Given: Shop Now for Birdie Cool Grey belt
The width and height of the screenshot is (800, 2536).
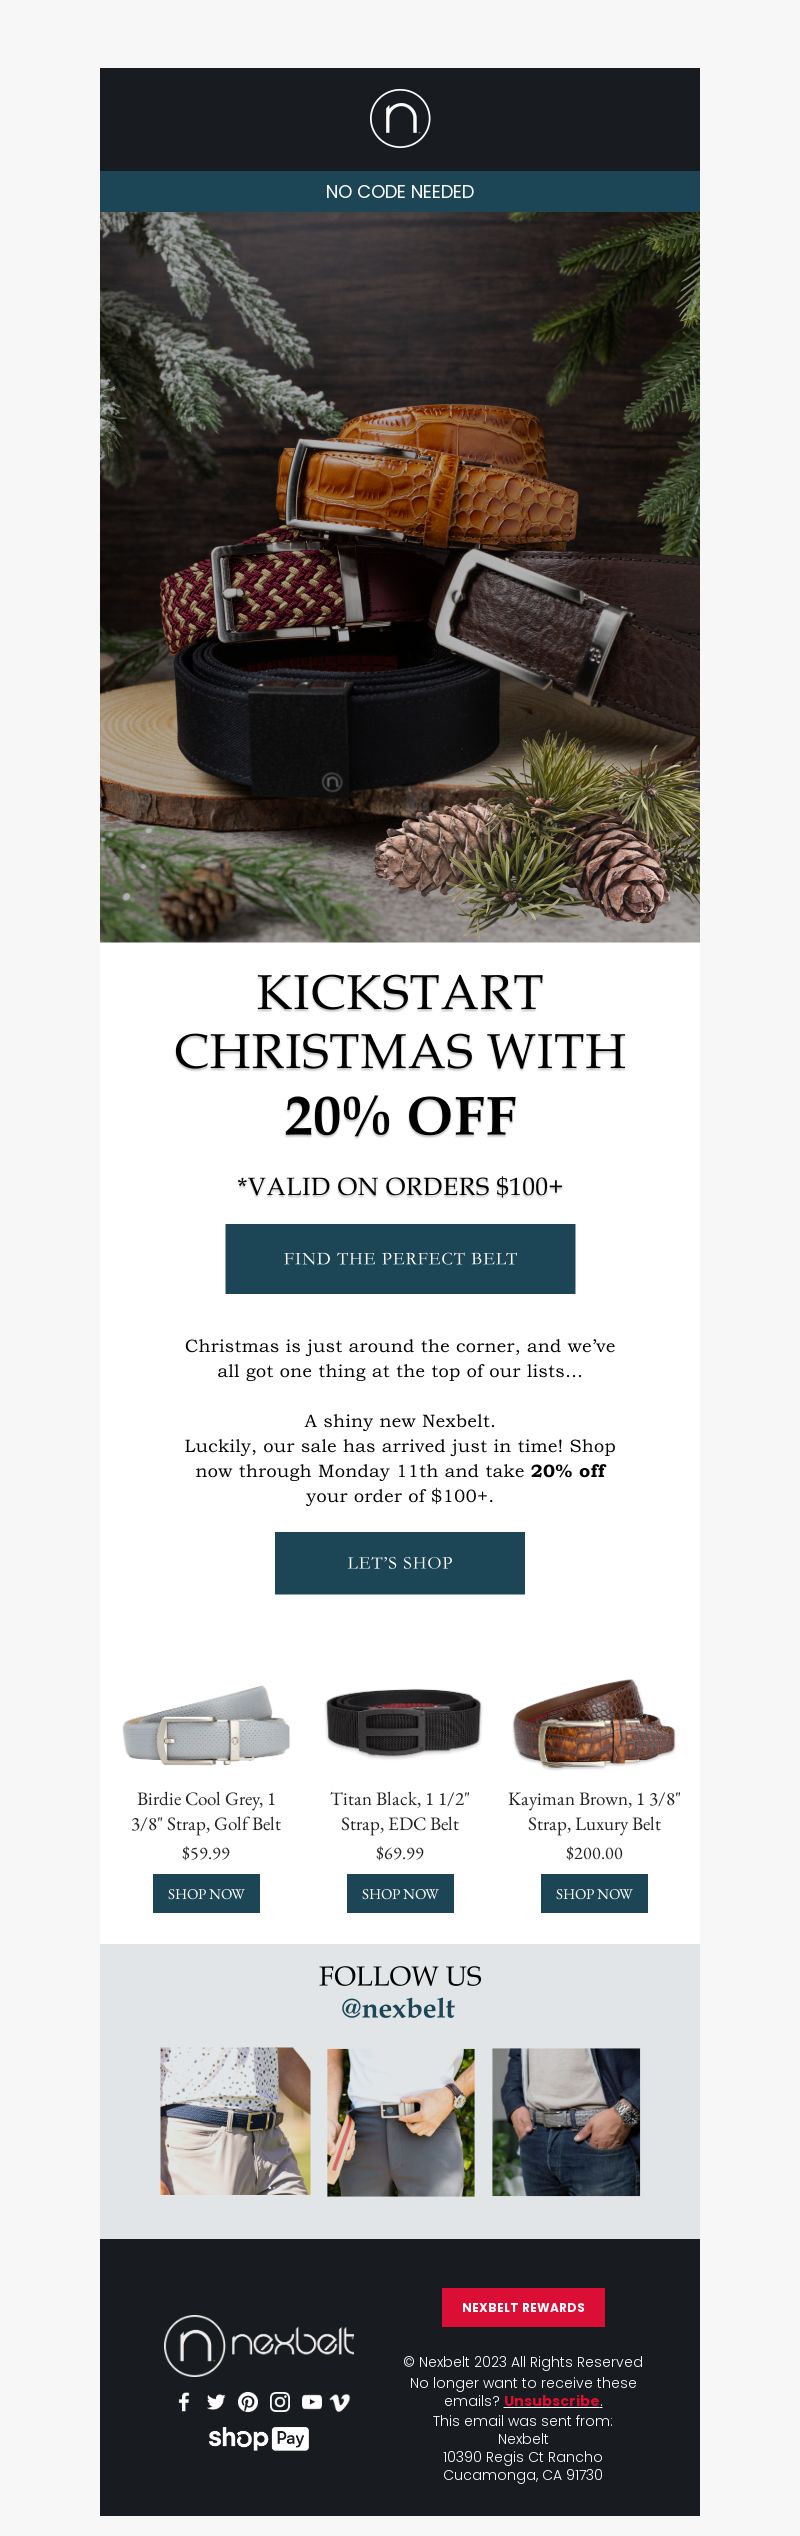Looking at the screenshot, I should point(206,1893).
